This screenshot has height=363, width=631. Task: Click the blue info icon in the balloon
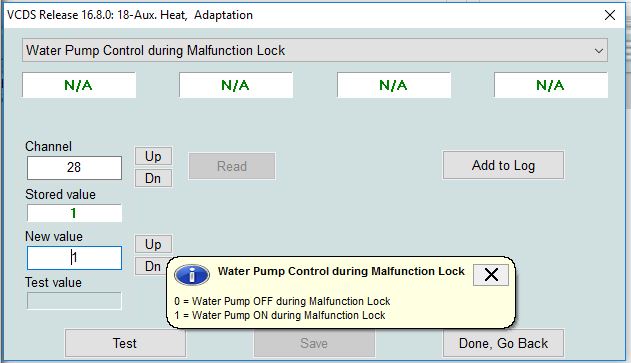(192, 275)
